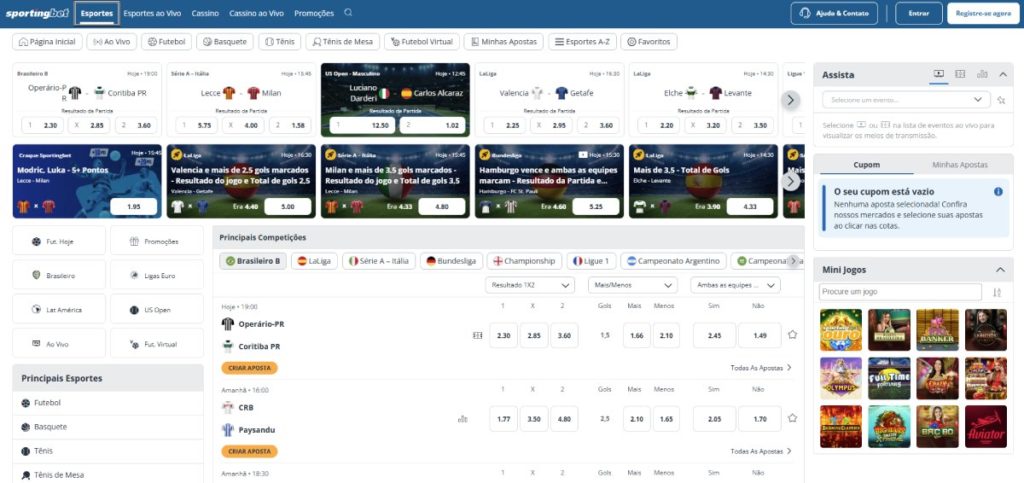Select boosted odds 5.25 for Hamburg bet

coord(595,207)
